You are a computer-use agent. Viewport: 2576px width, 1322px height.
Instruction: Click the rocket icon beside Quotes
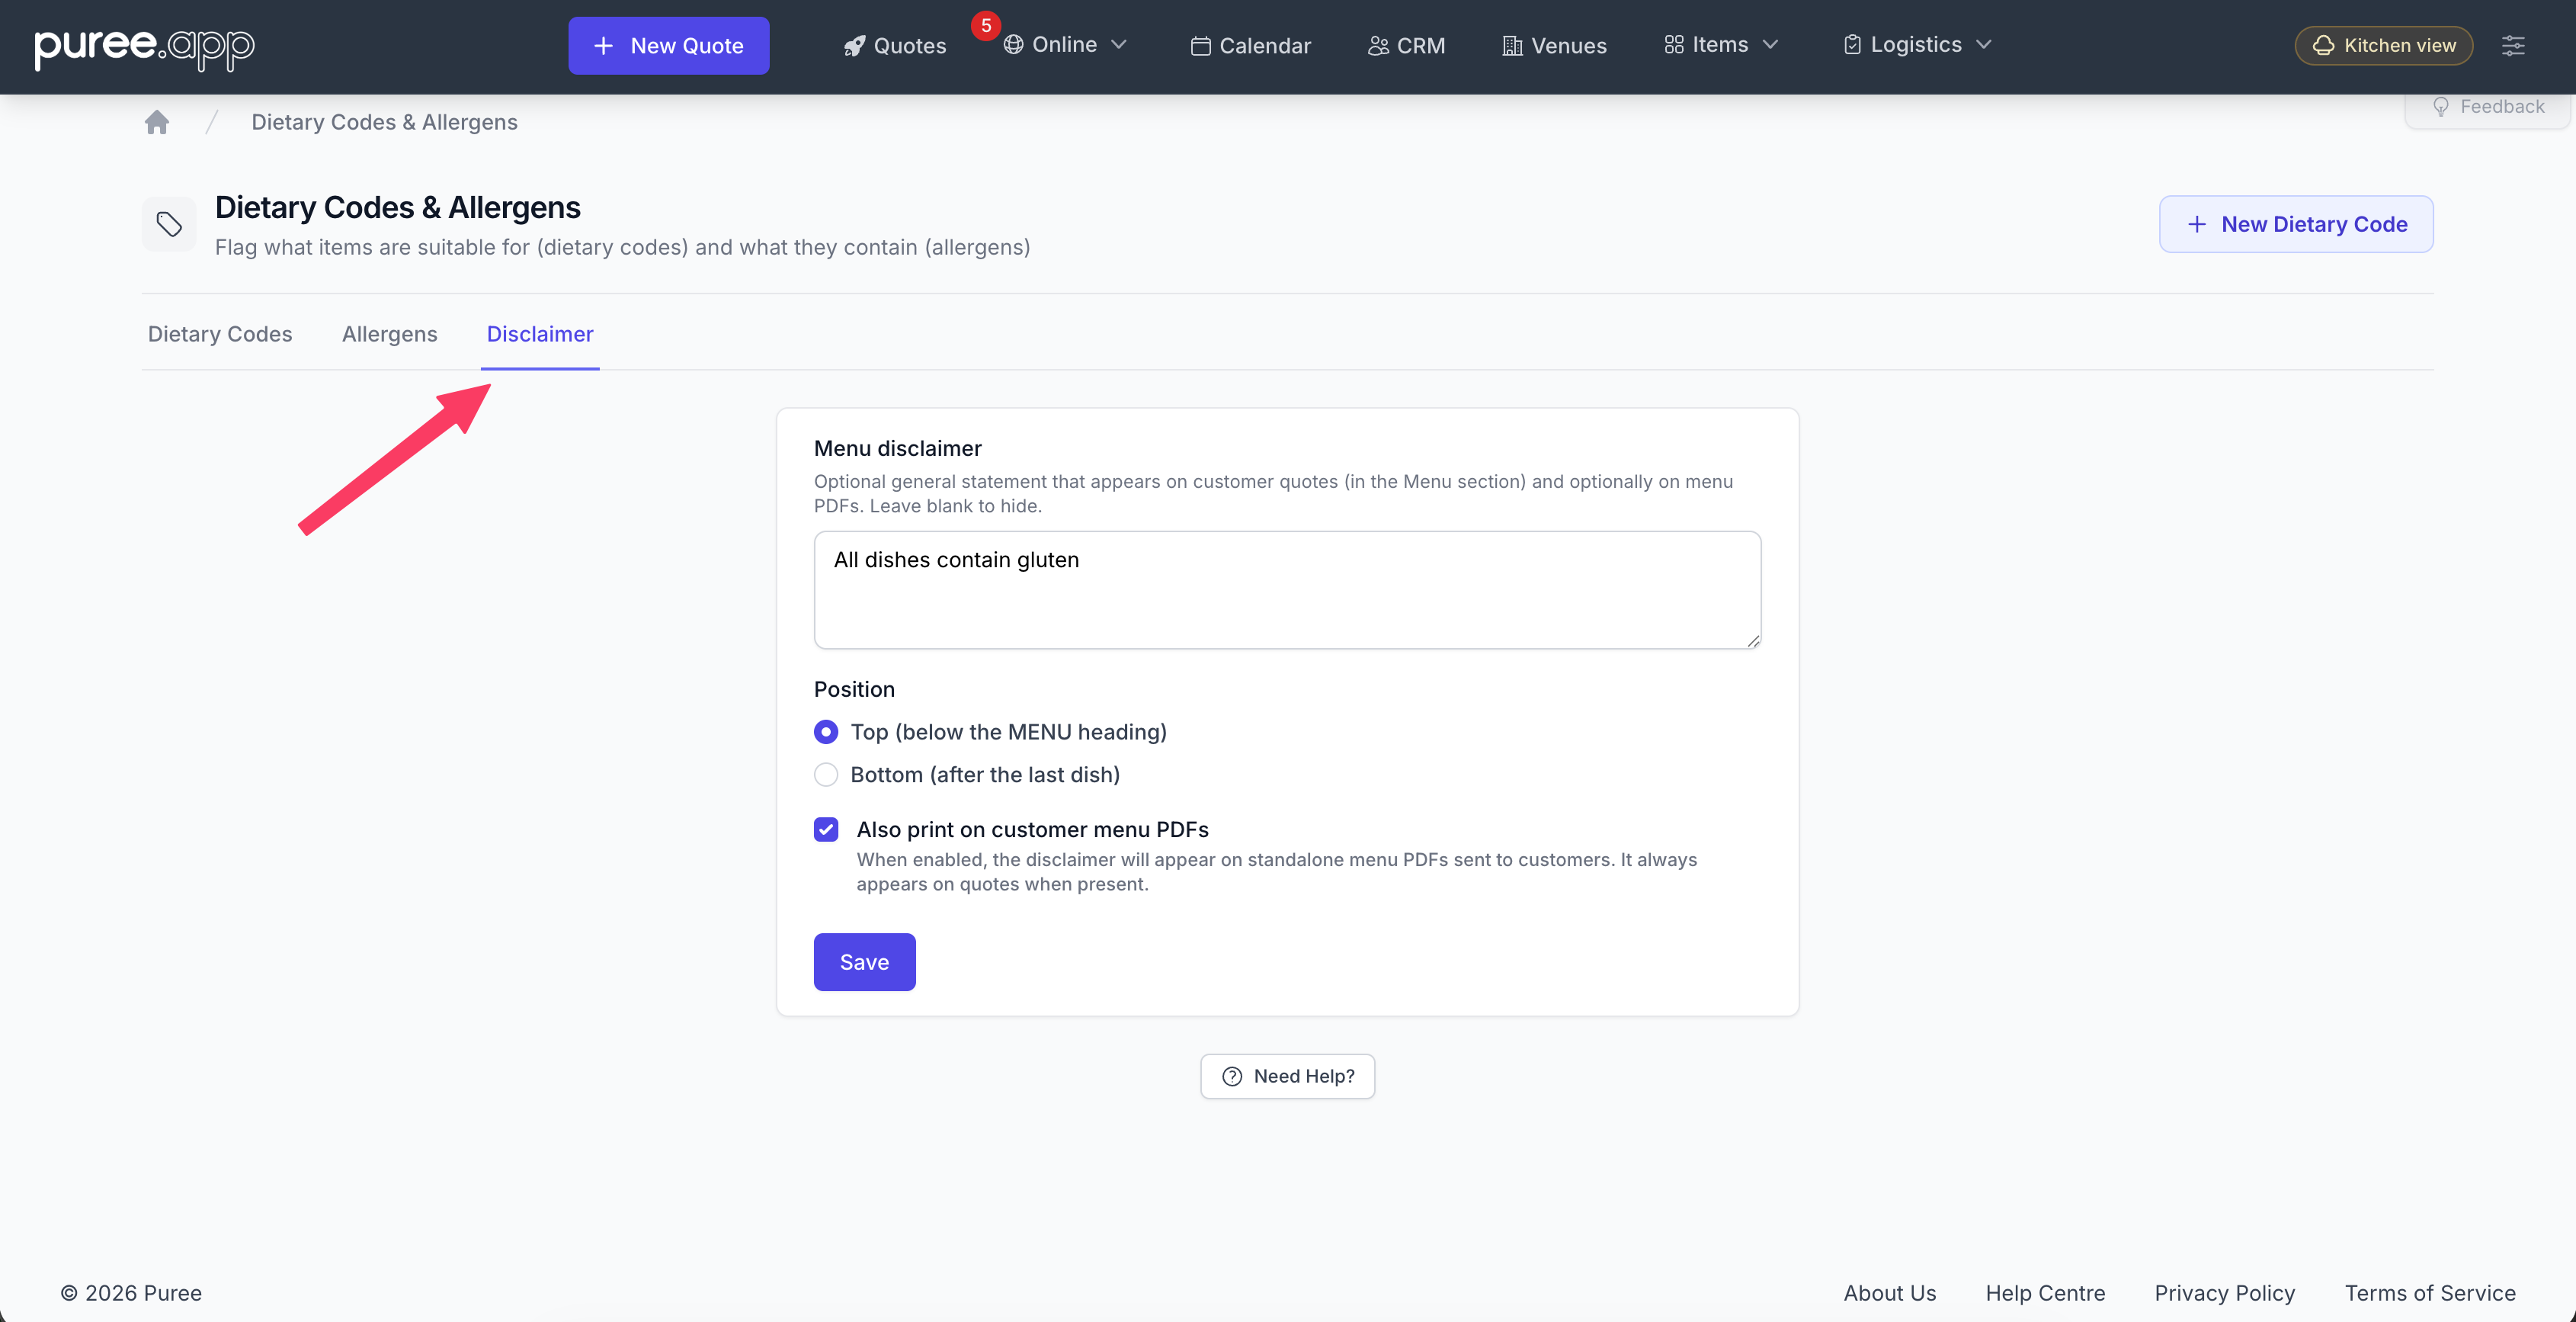854,46
